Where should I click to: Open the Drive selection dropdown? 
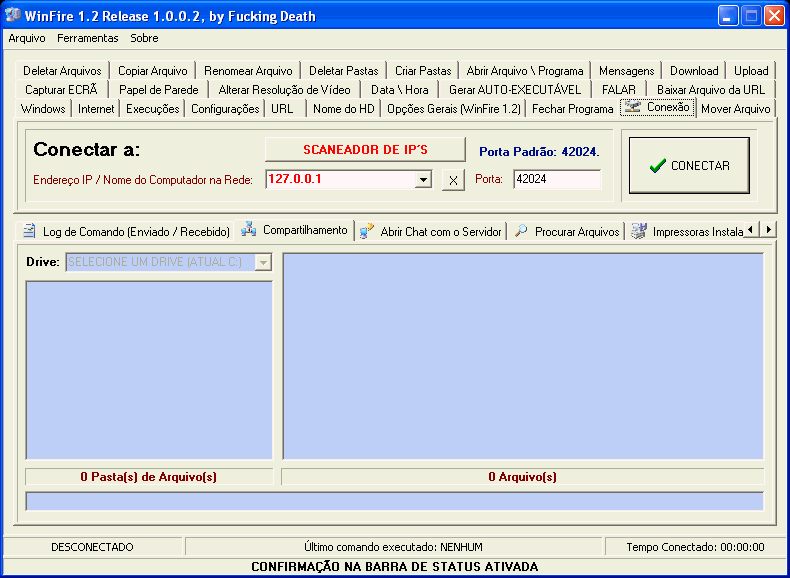[263, 262]
